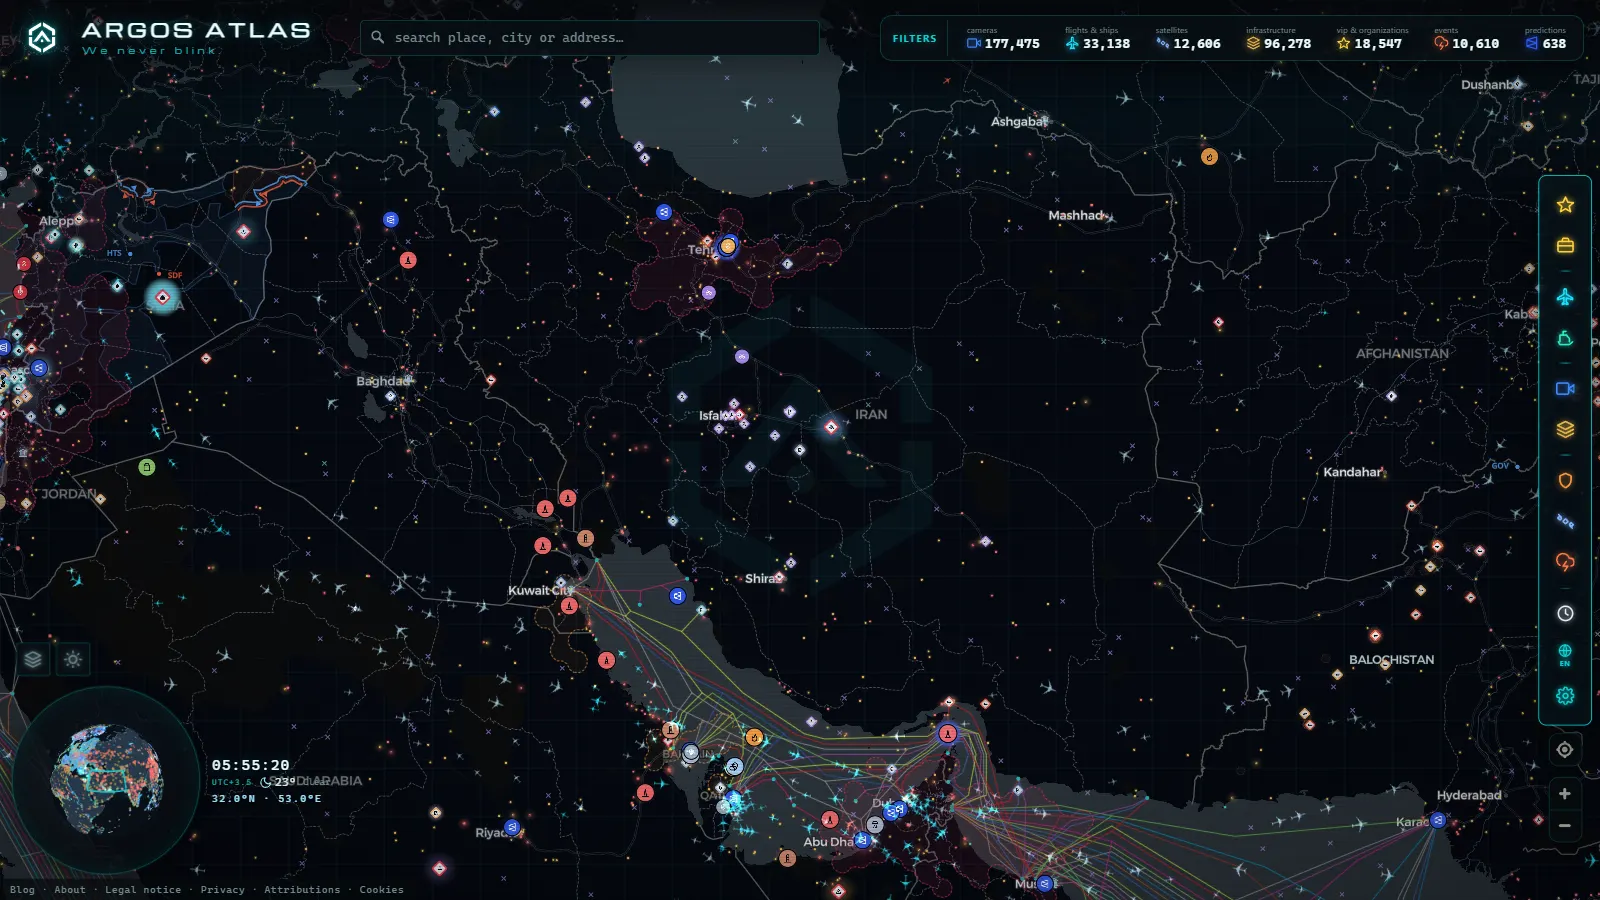Image resolution: width=1600 pixels, height=900 pixels.
Task: Toggle the infrastructure 96,278 filter
Action: pos(1278,39)
